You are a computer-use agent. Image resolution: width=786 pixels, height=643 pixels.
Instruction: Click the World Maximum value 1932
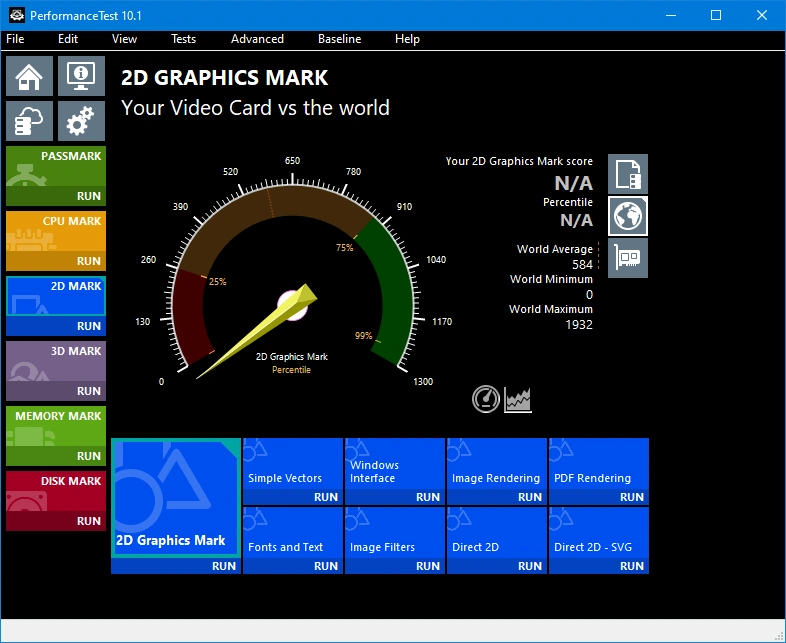pos(579,325)
